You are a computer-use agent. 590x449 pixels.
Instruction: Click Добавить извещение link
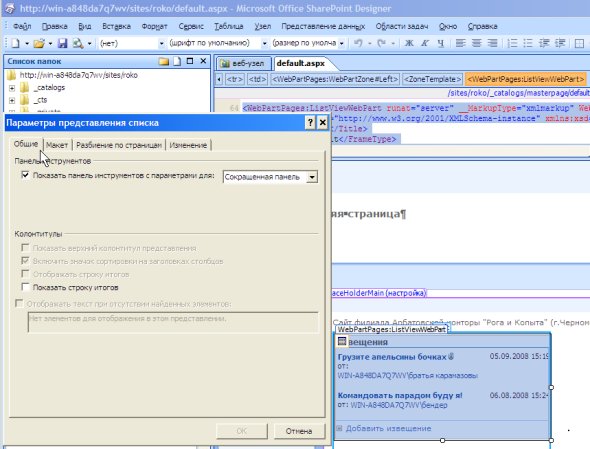coord(388,428)
